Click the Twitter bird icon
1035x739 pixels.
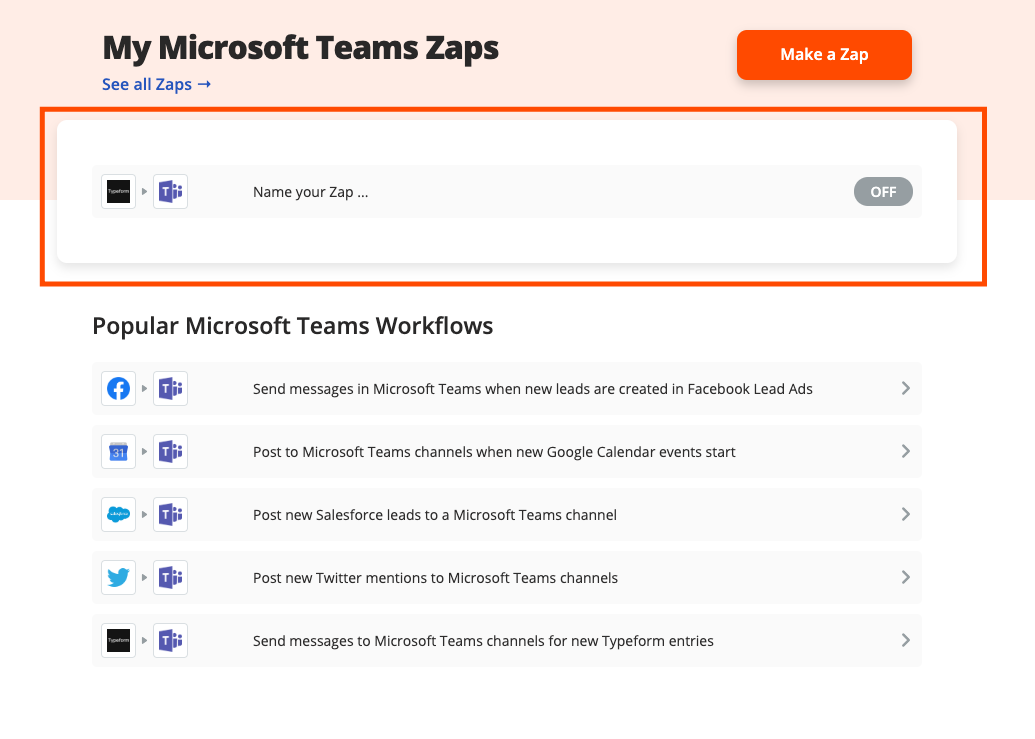(118, 577)
